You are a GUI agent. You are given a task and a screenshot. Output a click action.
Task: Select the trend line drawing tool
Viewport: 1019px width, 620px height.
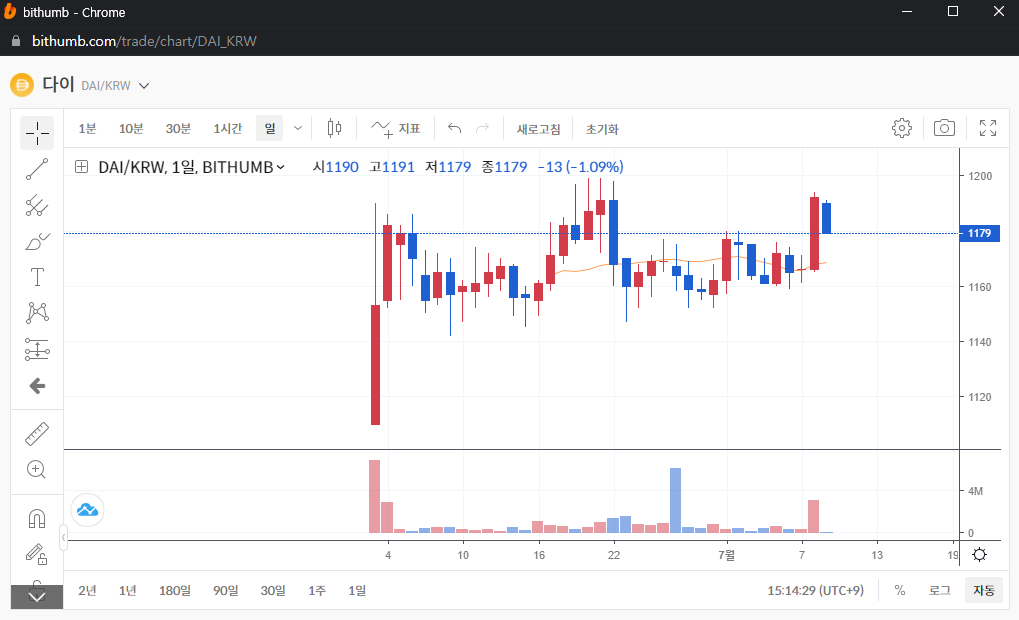37,169
